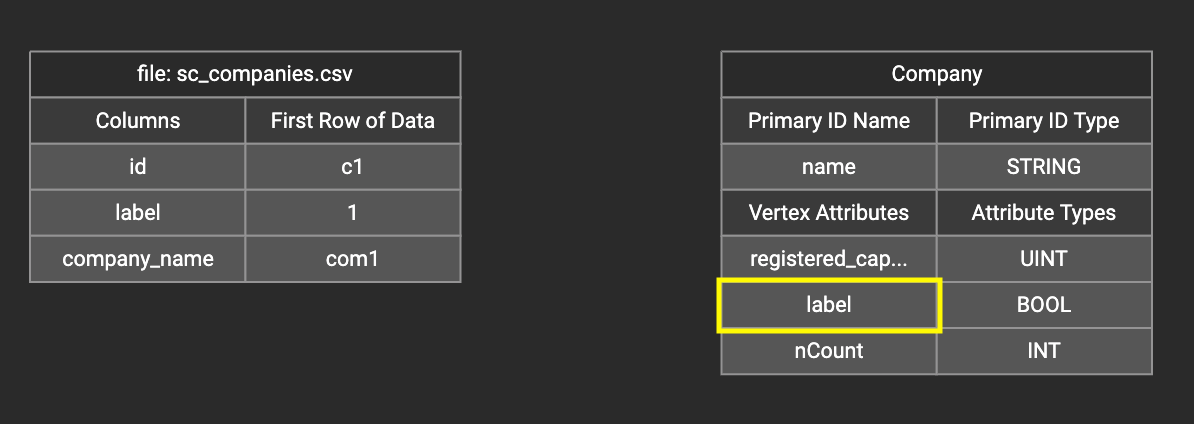Viewport: 1194px width, 424px height.
Task: Click the Attribute Types header cell
Action: [1044, 213]
